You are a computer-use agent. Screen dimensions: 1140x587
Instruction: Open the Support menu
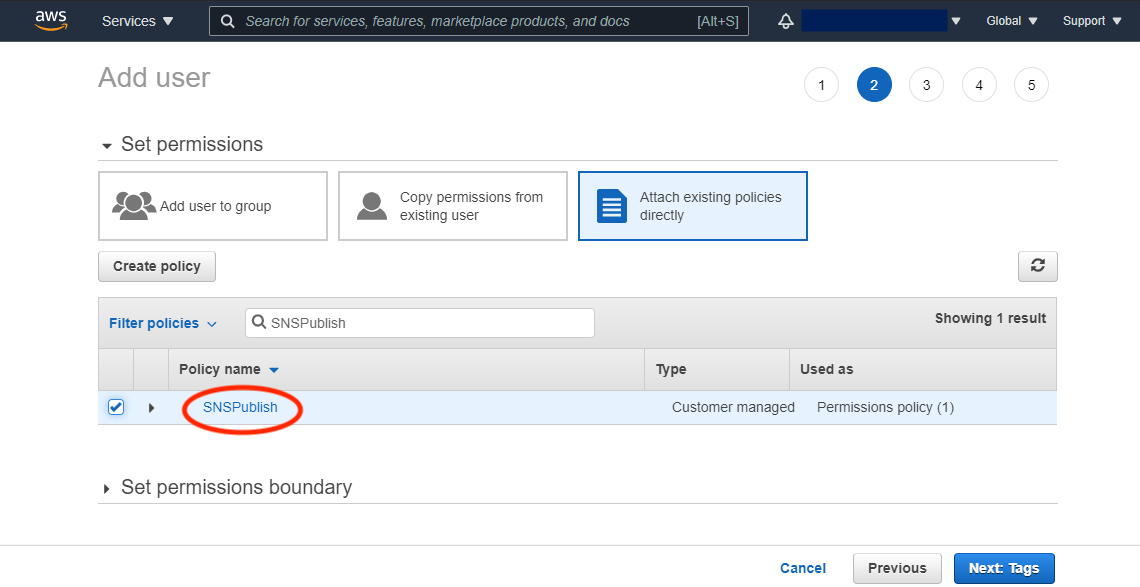point(1090,20)
